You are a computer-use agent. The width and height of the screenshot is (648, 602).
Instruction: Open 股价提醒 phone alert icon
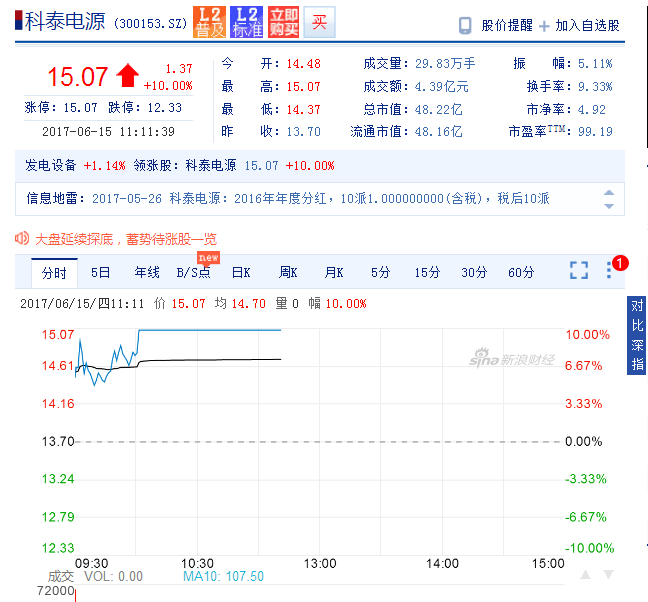tap(465, 25)
